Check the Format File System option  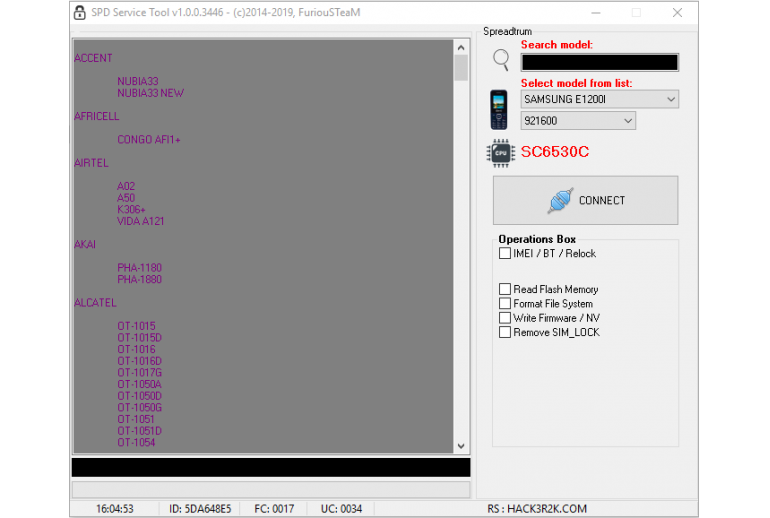(x=504, y=303)
